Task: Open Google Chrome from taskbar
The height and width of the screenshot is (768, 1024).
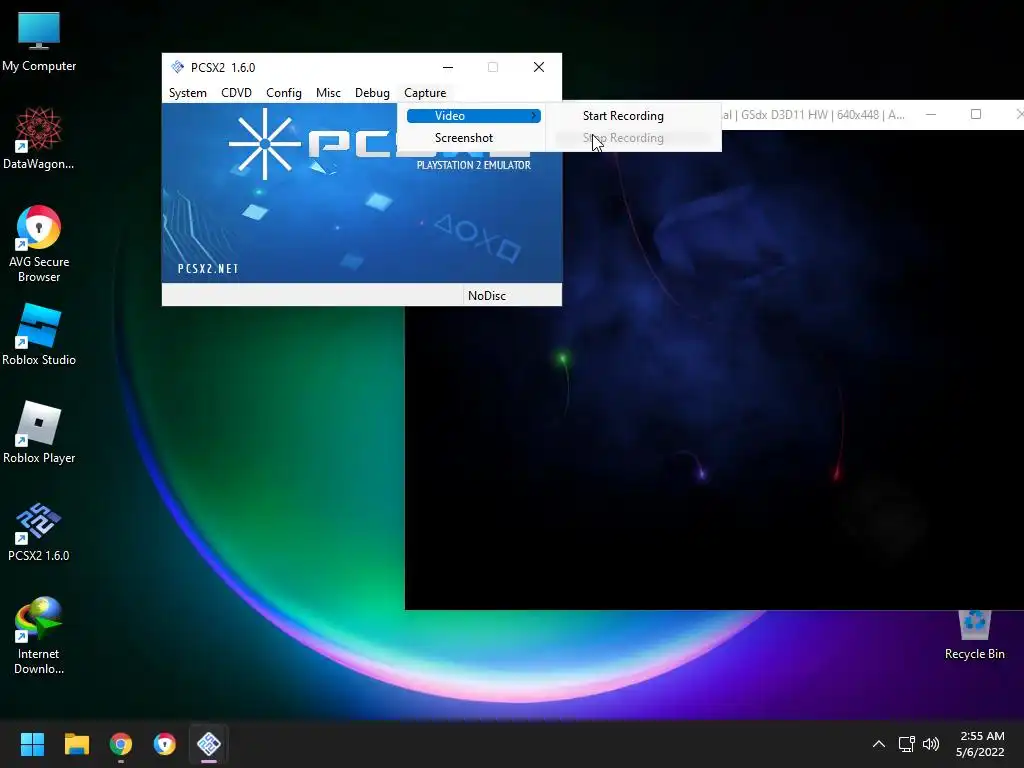Action: point(121,744)
